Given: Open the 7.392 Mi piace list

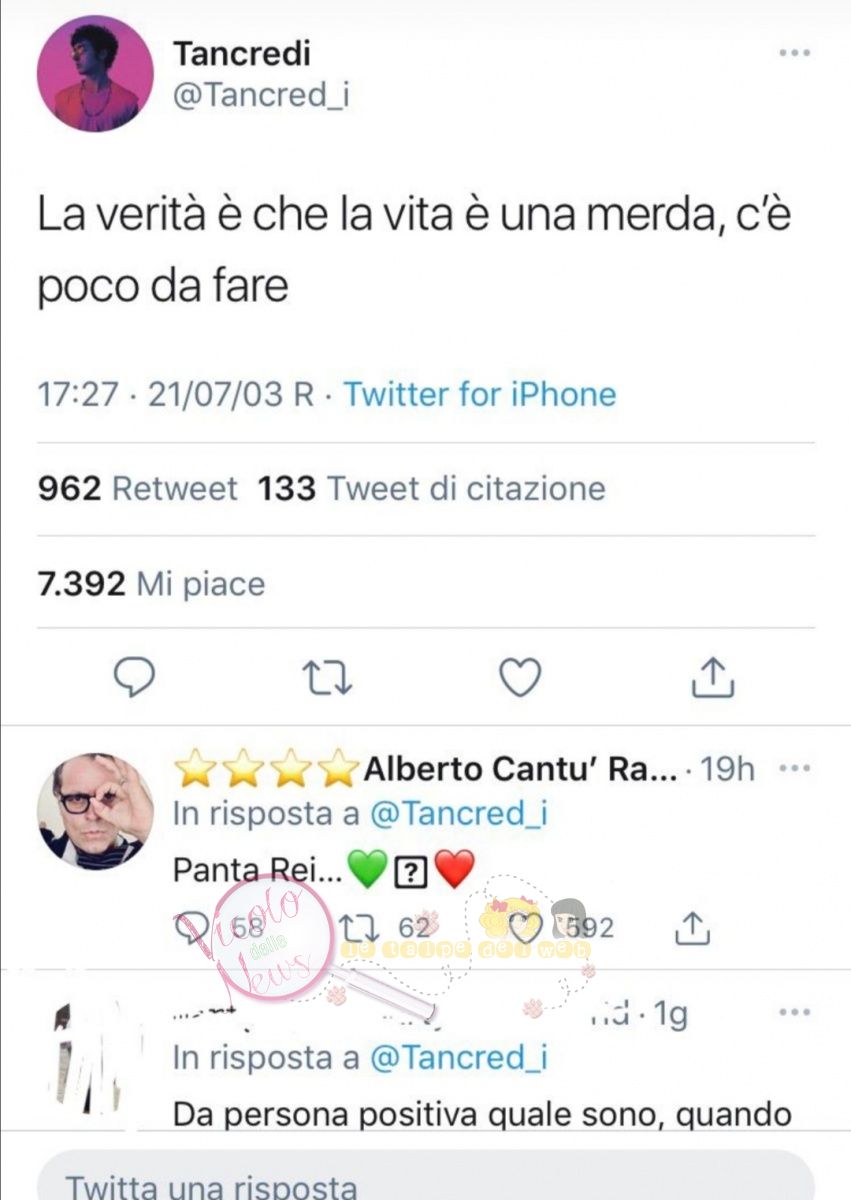Looking at the screenshot, I should [x=151, y=583].
